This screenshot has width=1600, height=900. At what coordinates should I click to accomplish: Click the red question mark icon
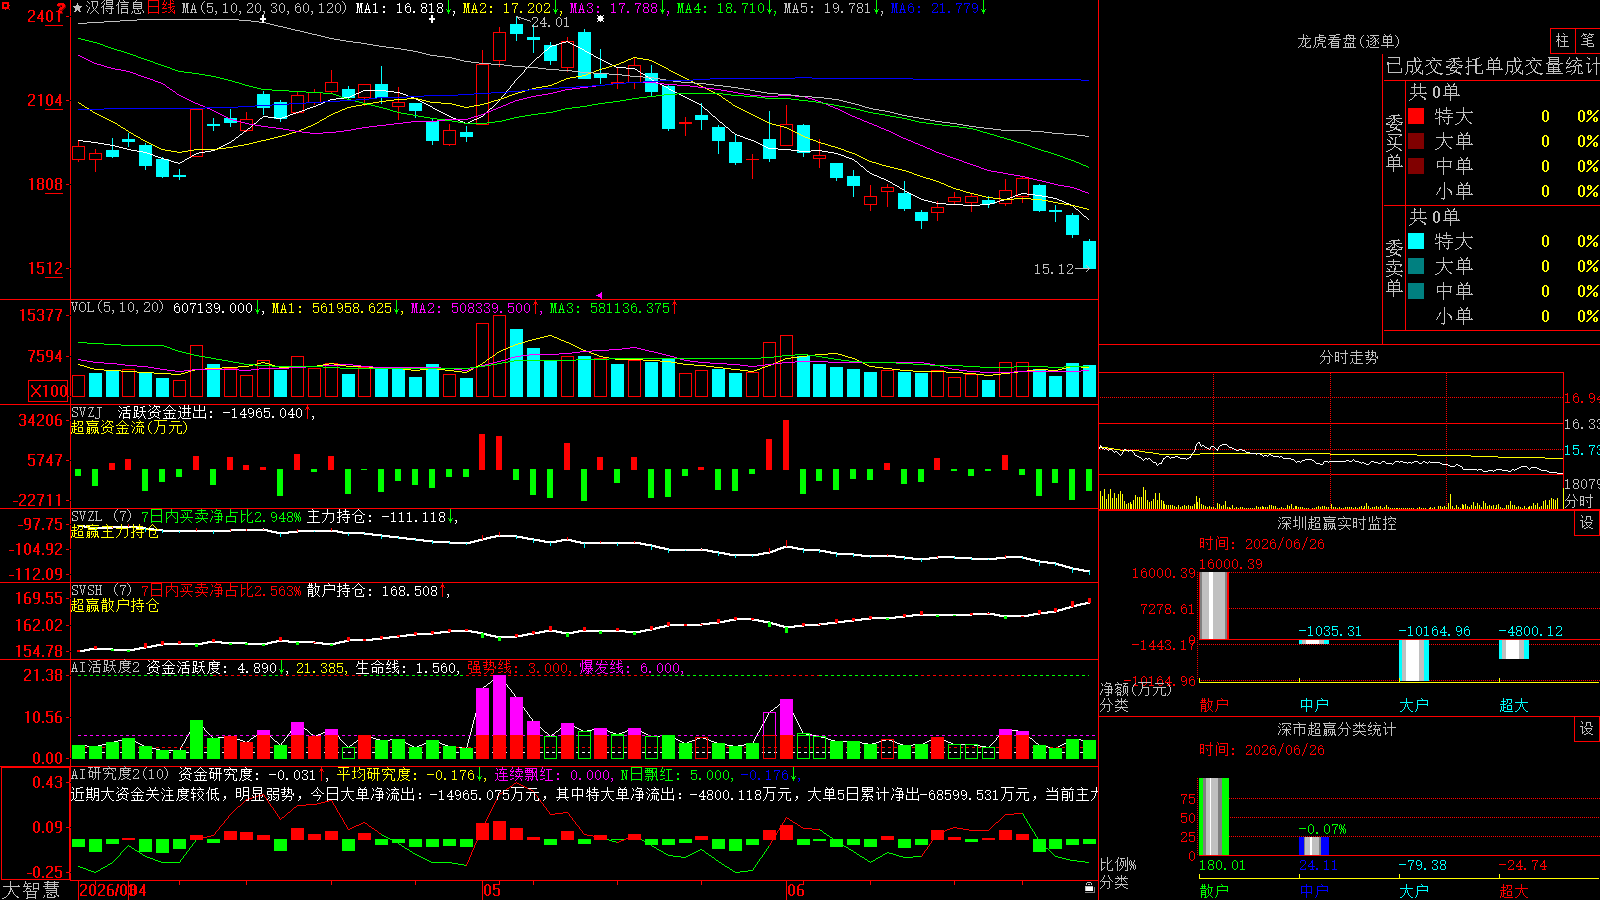coord(62,8)
